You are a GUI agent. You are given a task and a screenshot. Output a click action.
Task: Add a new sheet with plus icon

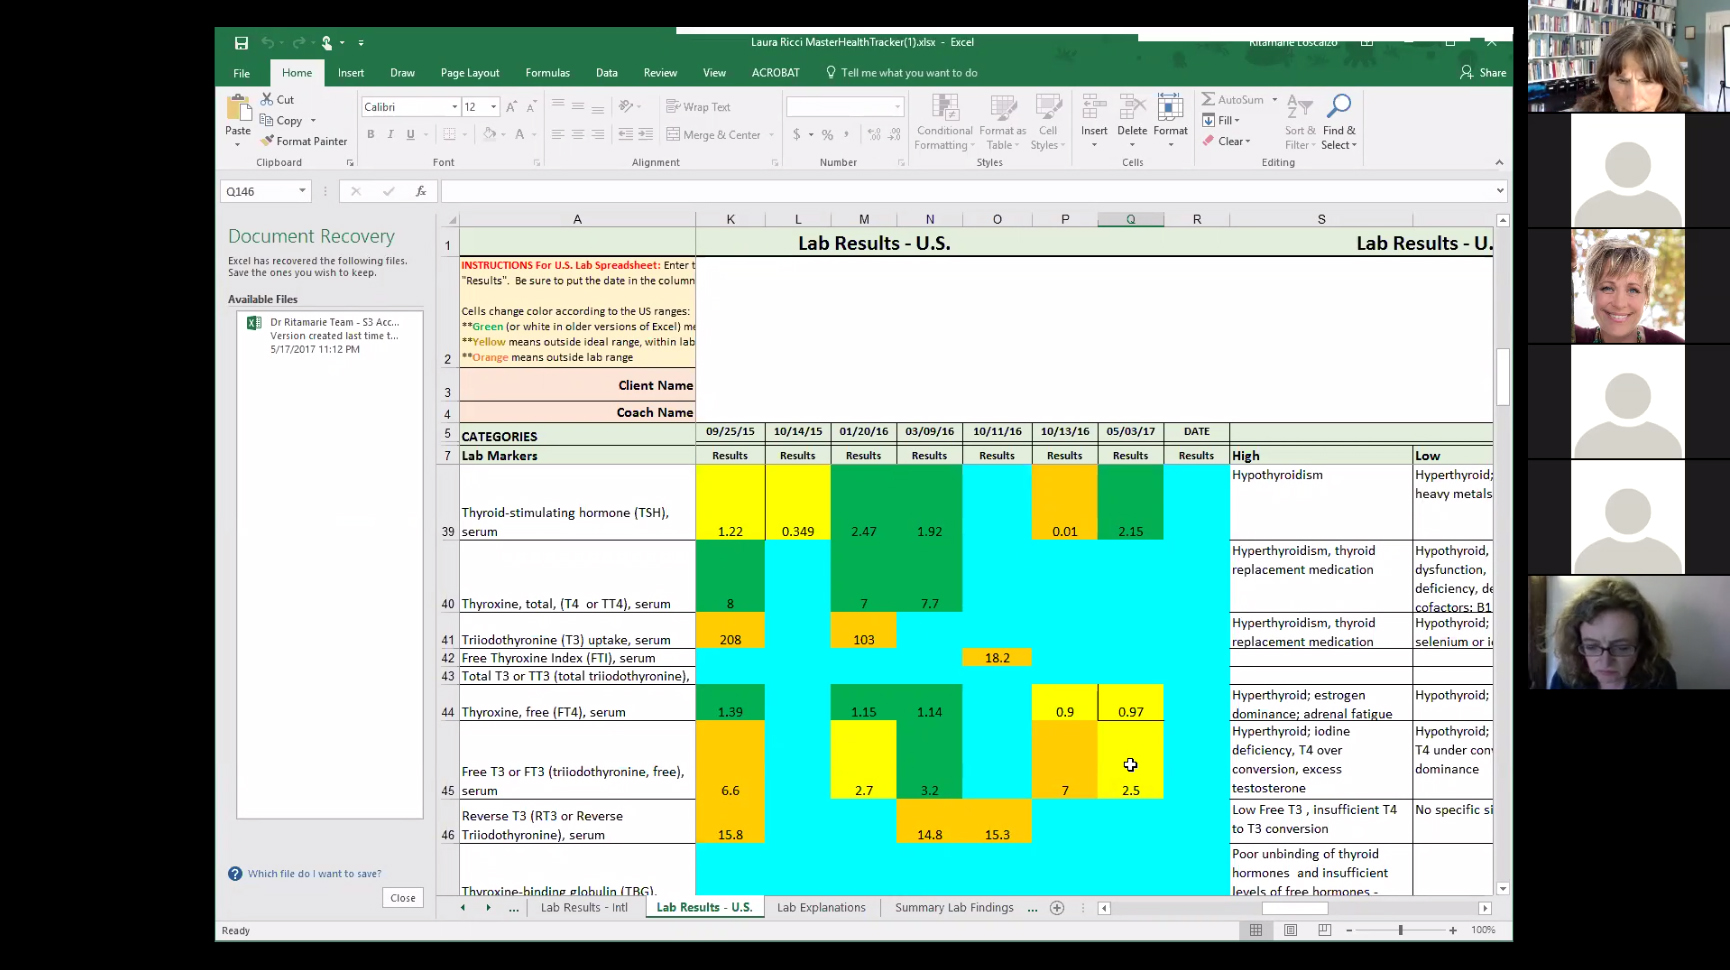[x=1057, y=908]
